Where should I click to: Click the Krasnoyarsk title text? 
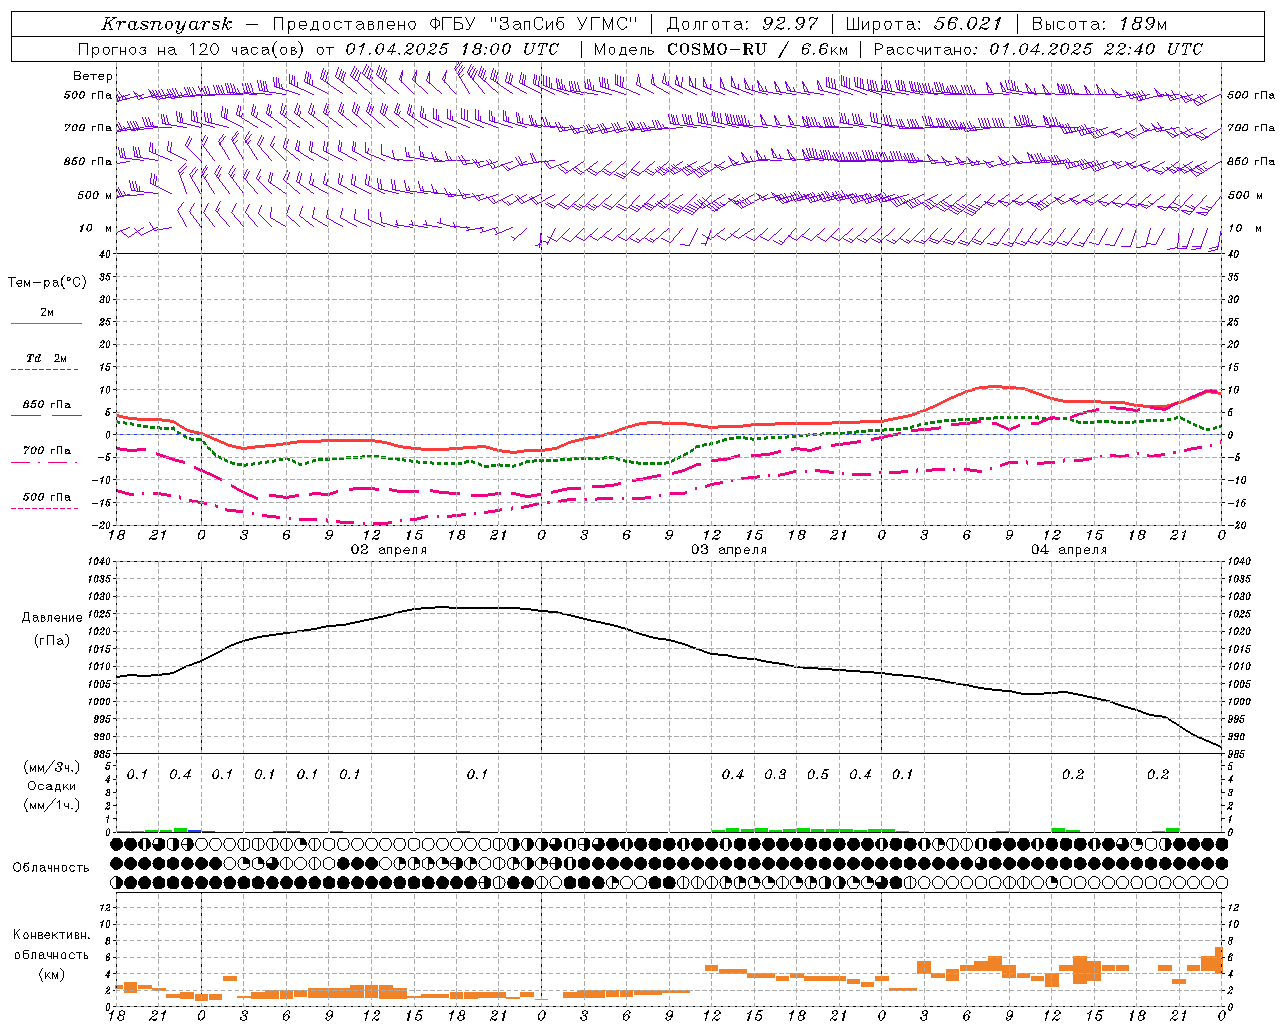(167, 24)
